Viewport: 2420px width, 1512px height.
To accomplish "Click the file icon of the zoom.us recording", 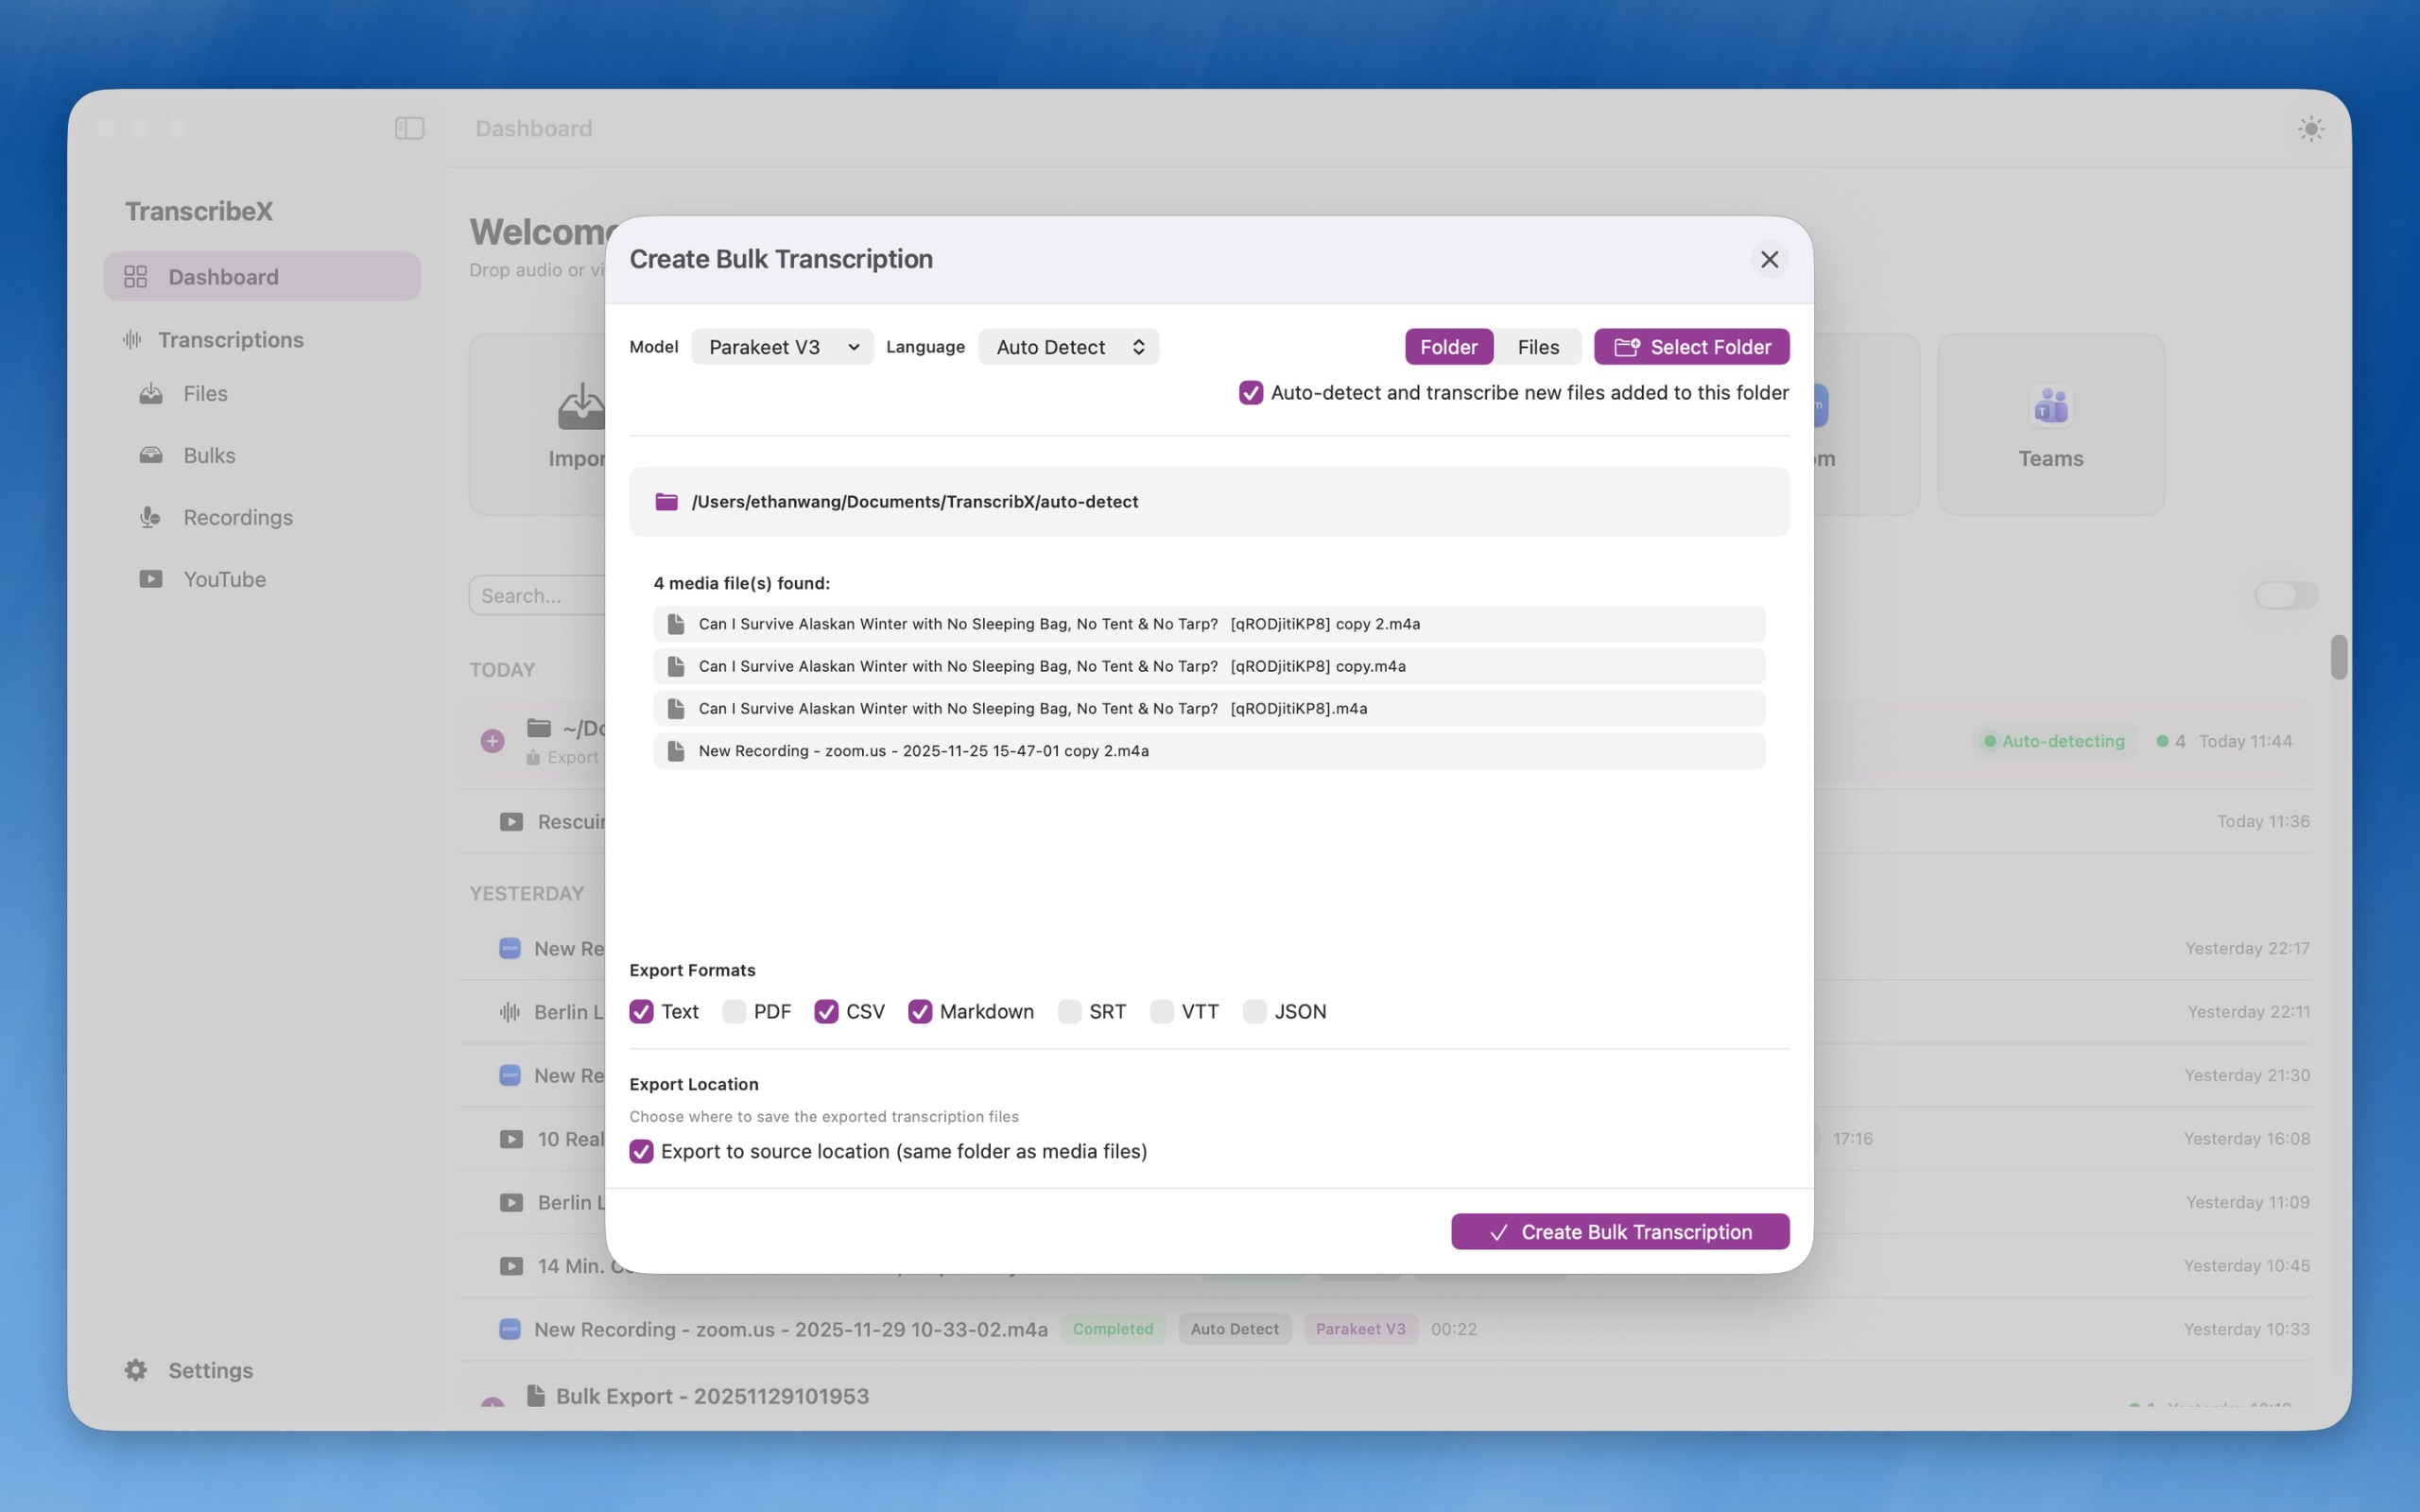I will 676,751.
